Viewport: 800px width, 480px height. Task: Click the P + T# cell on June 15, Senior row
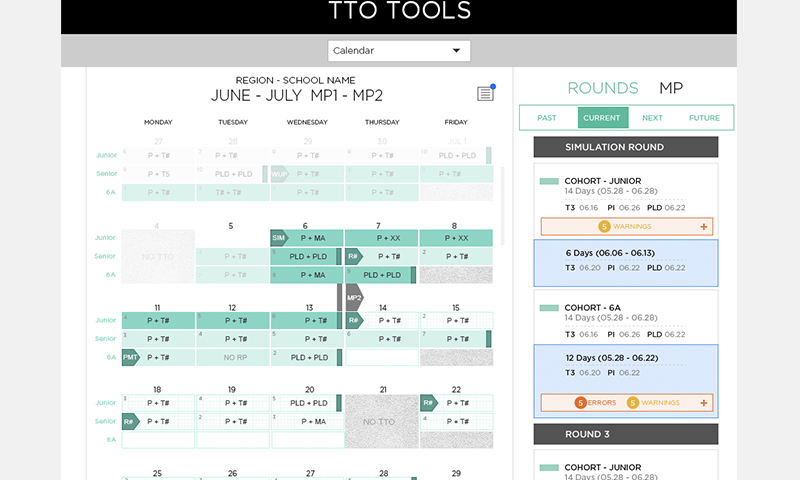coord(456,339)
